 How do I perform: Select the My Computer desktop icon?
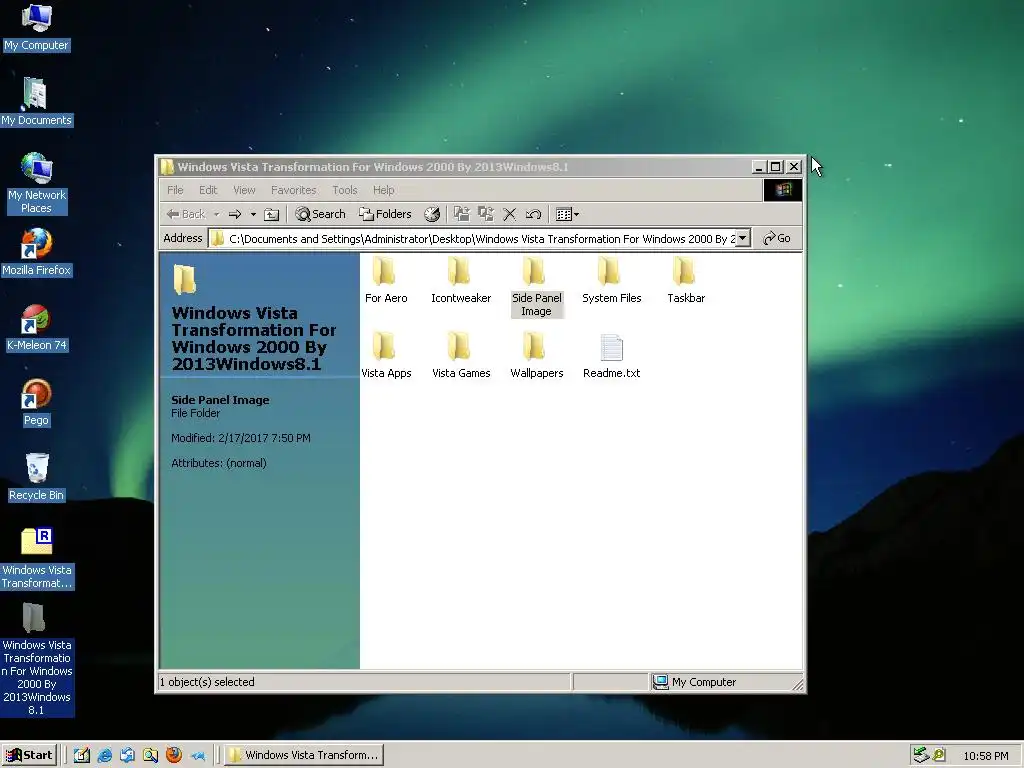click(36, 27)
